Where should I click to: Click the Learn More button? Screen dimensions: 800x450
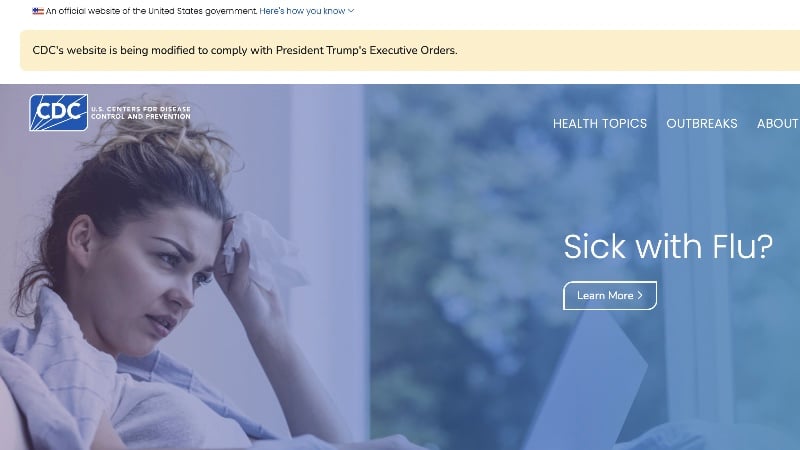click(x=610, y=295)
